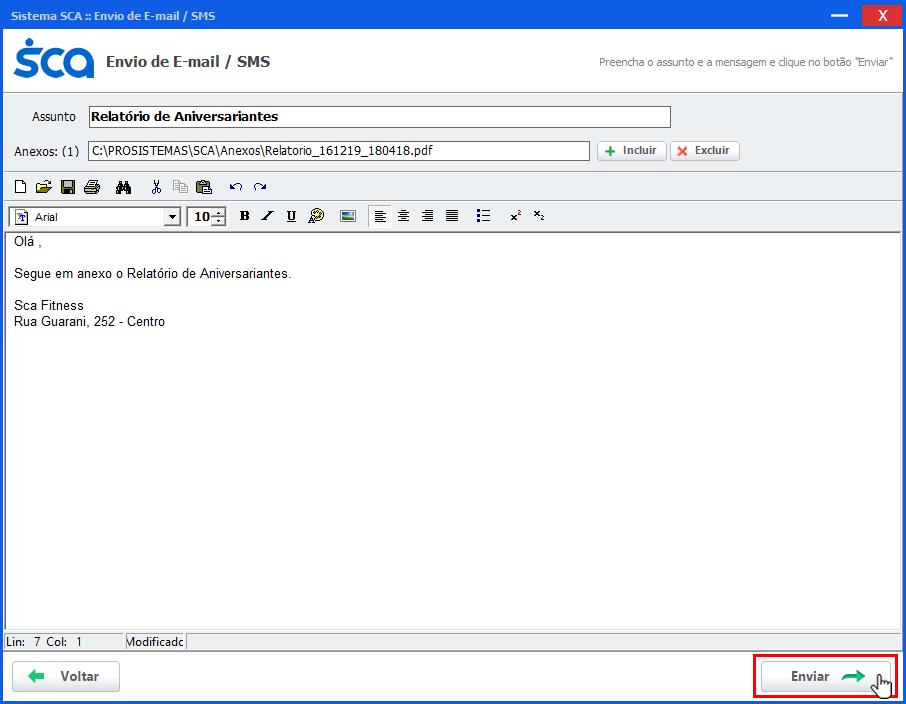This screenshot has width=906, height=704.
Task: Click the Assunto subject field
Action: 380,117
